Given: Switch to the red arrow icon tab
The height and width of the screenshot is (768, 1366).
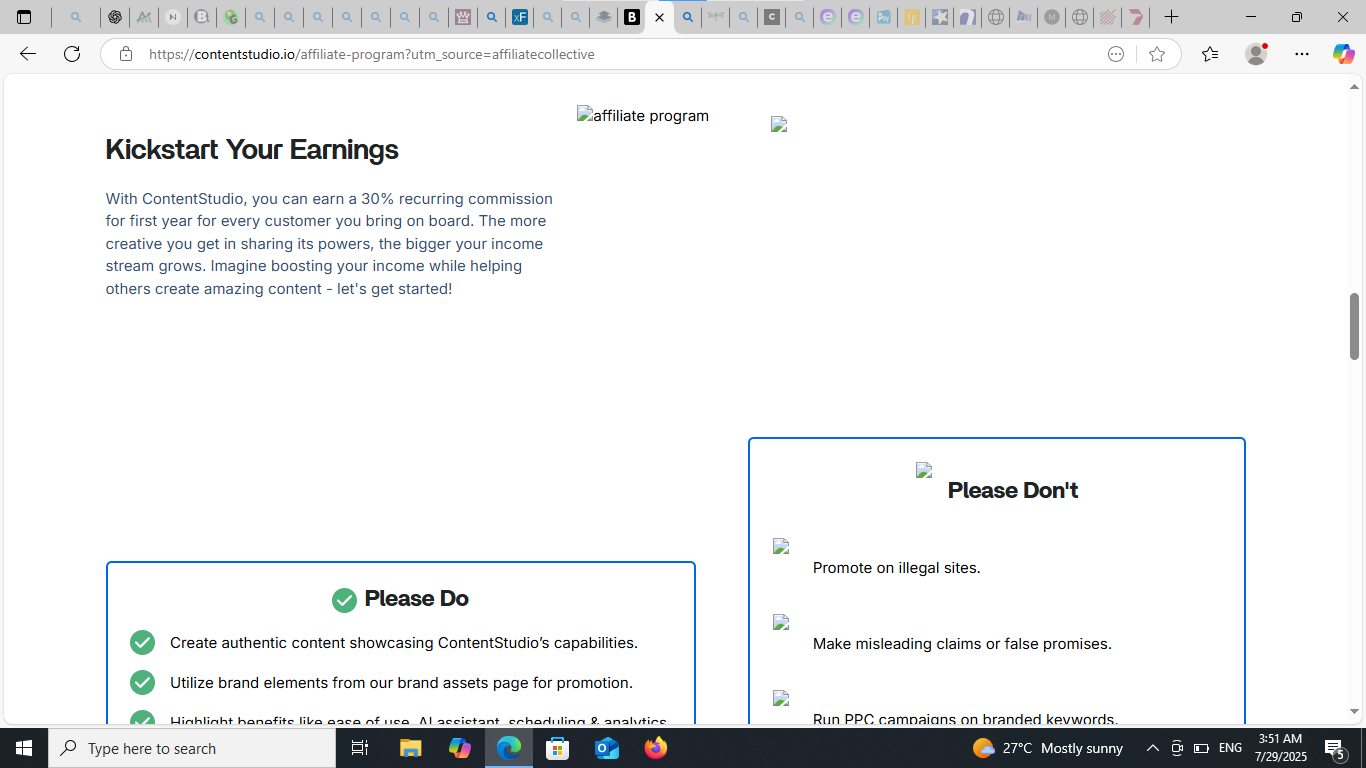Looking at the screenshot, I should tap(1135, 17).
